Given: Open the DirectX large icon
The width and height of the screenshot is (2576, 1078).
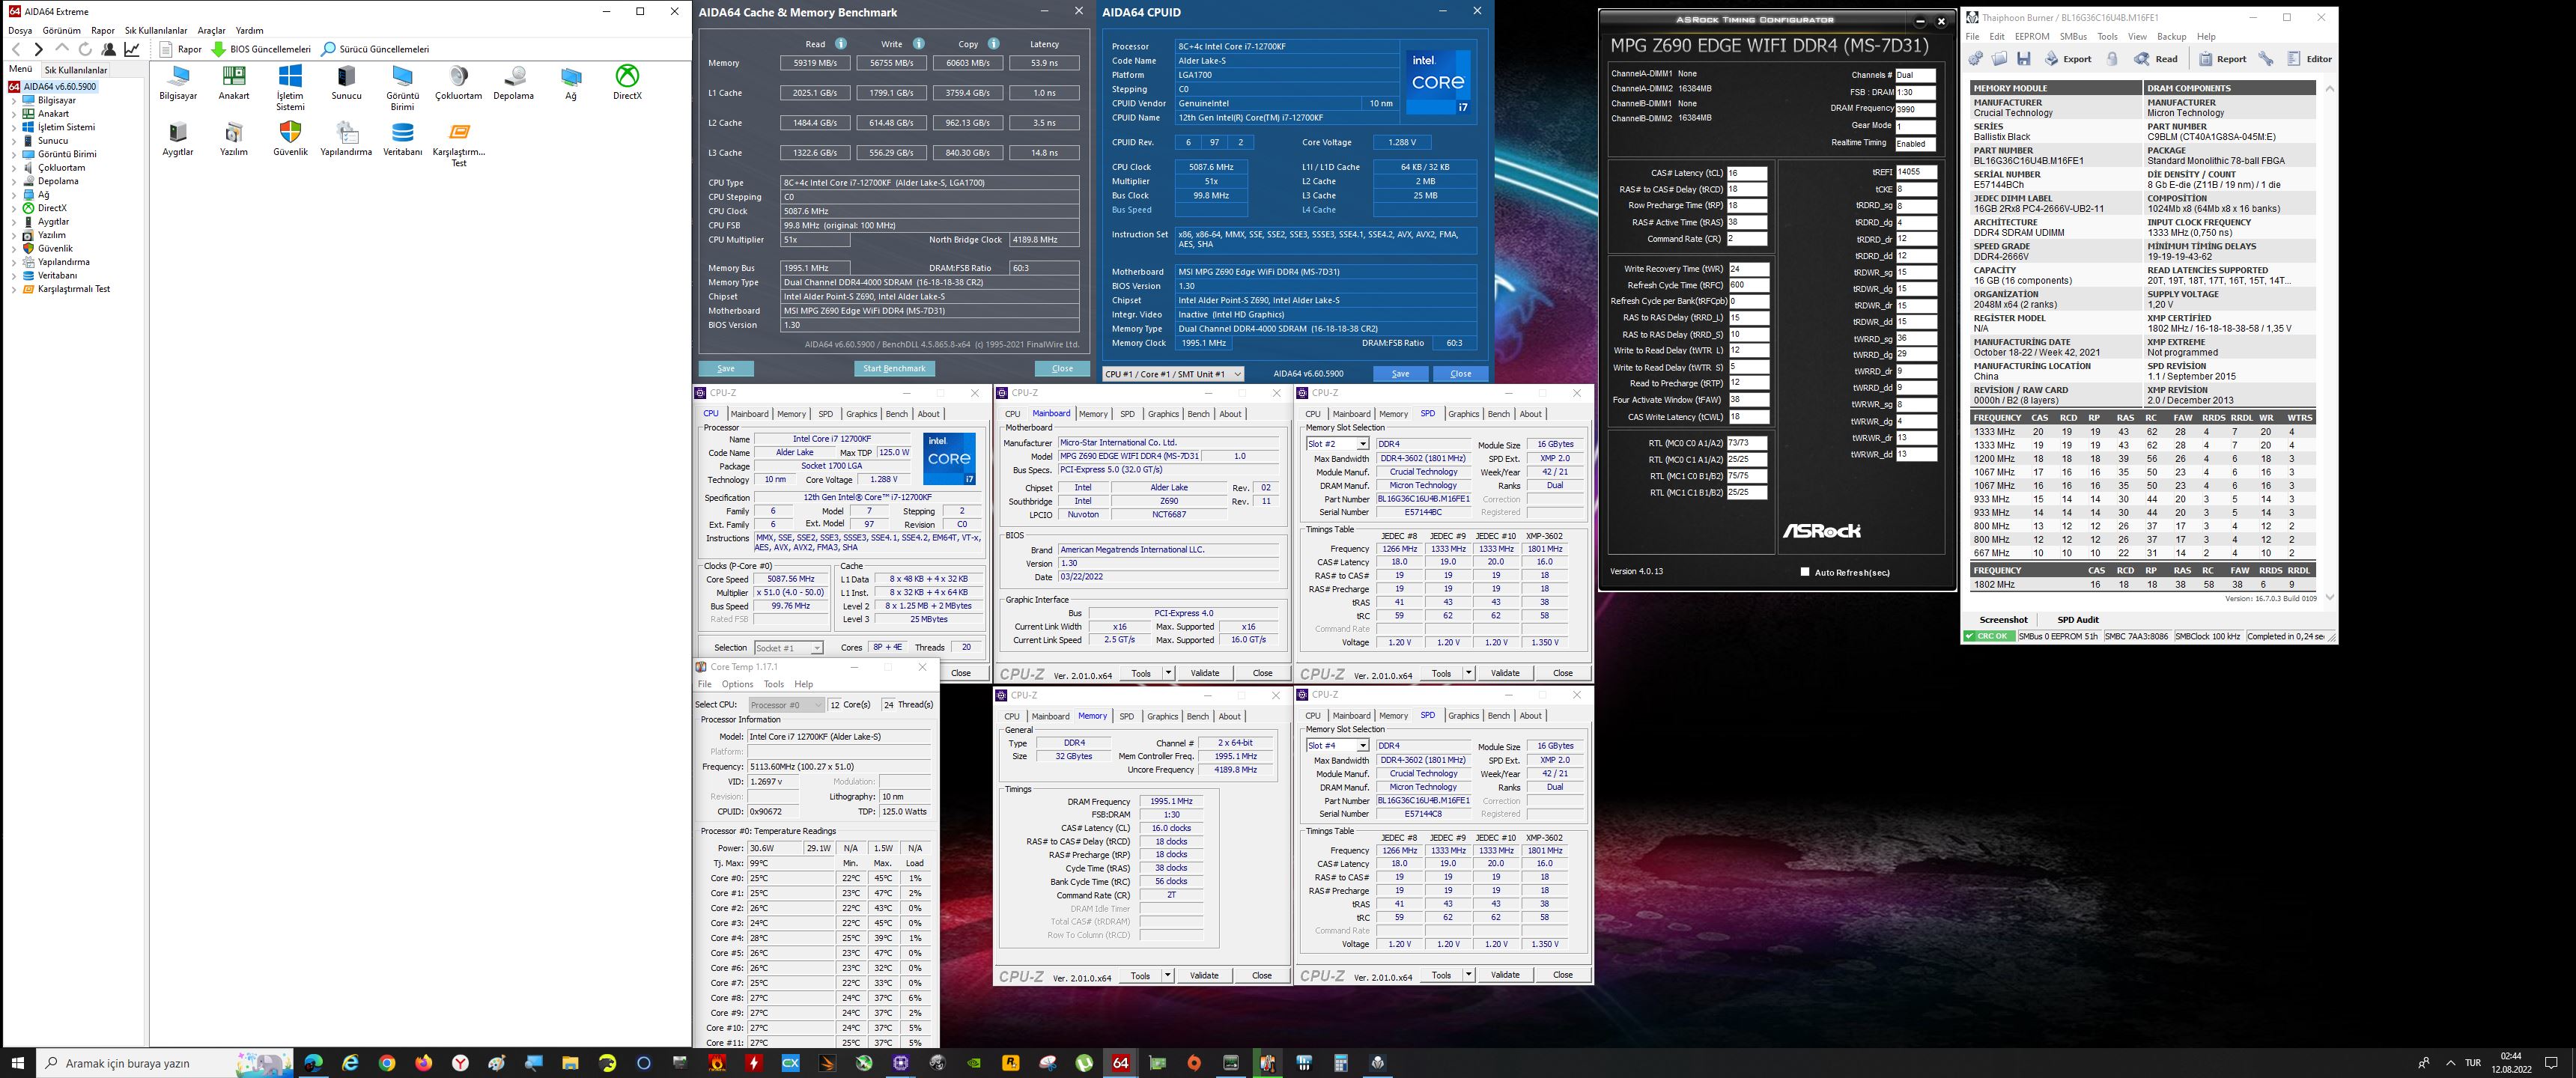Looking at the screenshot, I should tap(627, 83).
